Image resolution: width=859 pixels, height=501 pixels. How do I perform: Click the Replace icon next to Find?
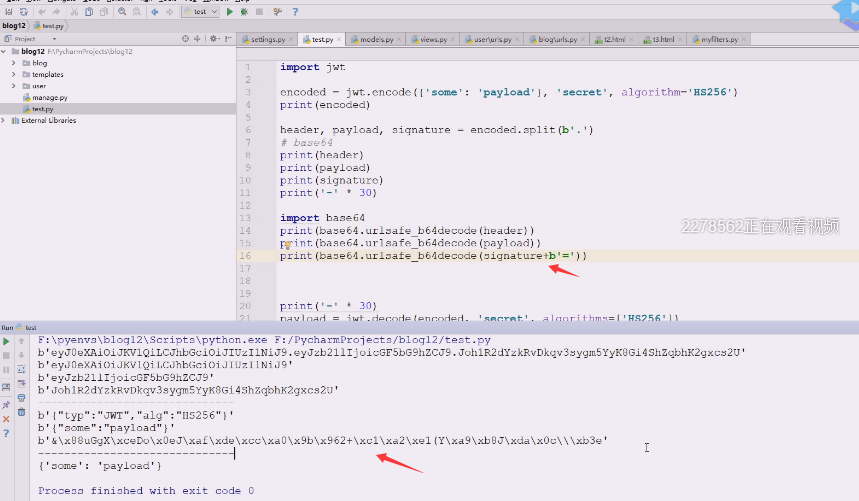click(137, 11)
